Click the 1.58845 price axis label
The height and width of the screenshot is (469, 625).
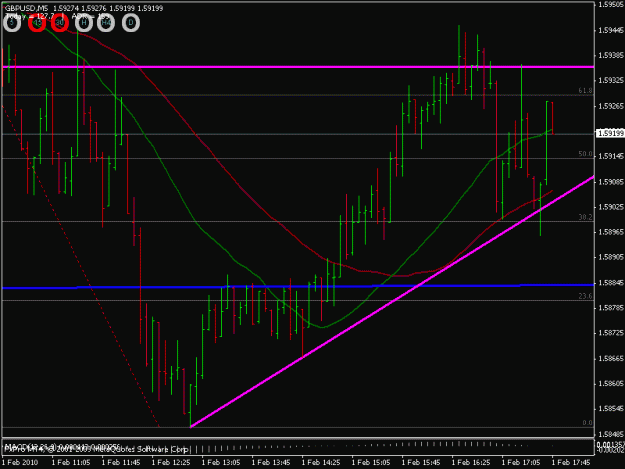click(x=611, y=283)
